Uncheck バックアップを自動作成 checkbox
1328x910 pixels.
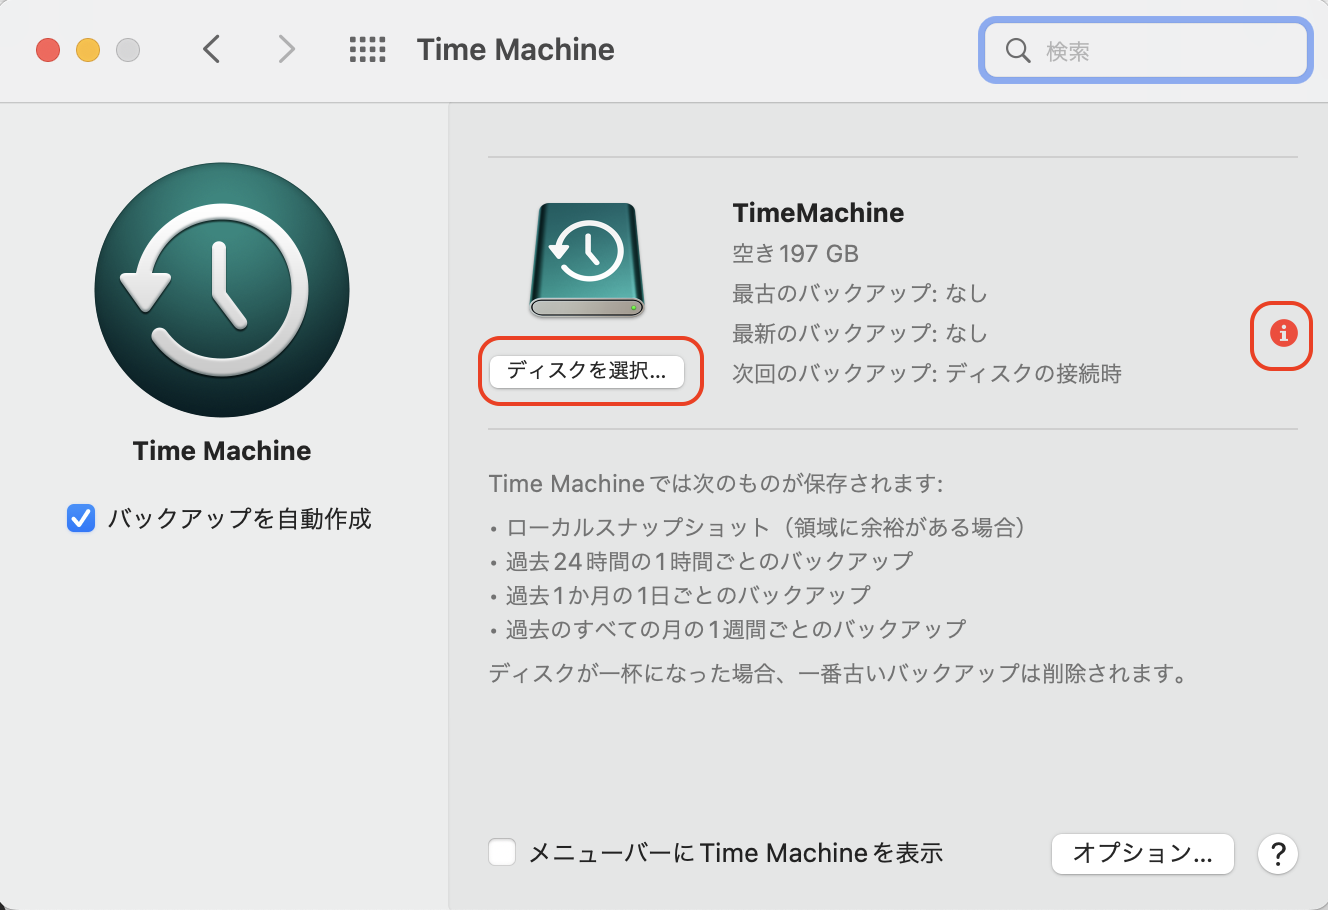click(x=81, y=518)
